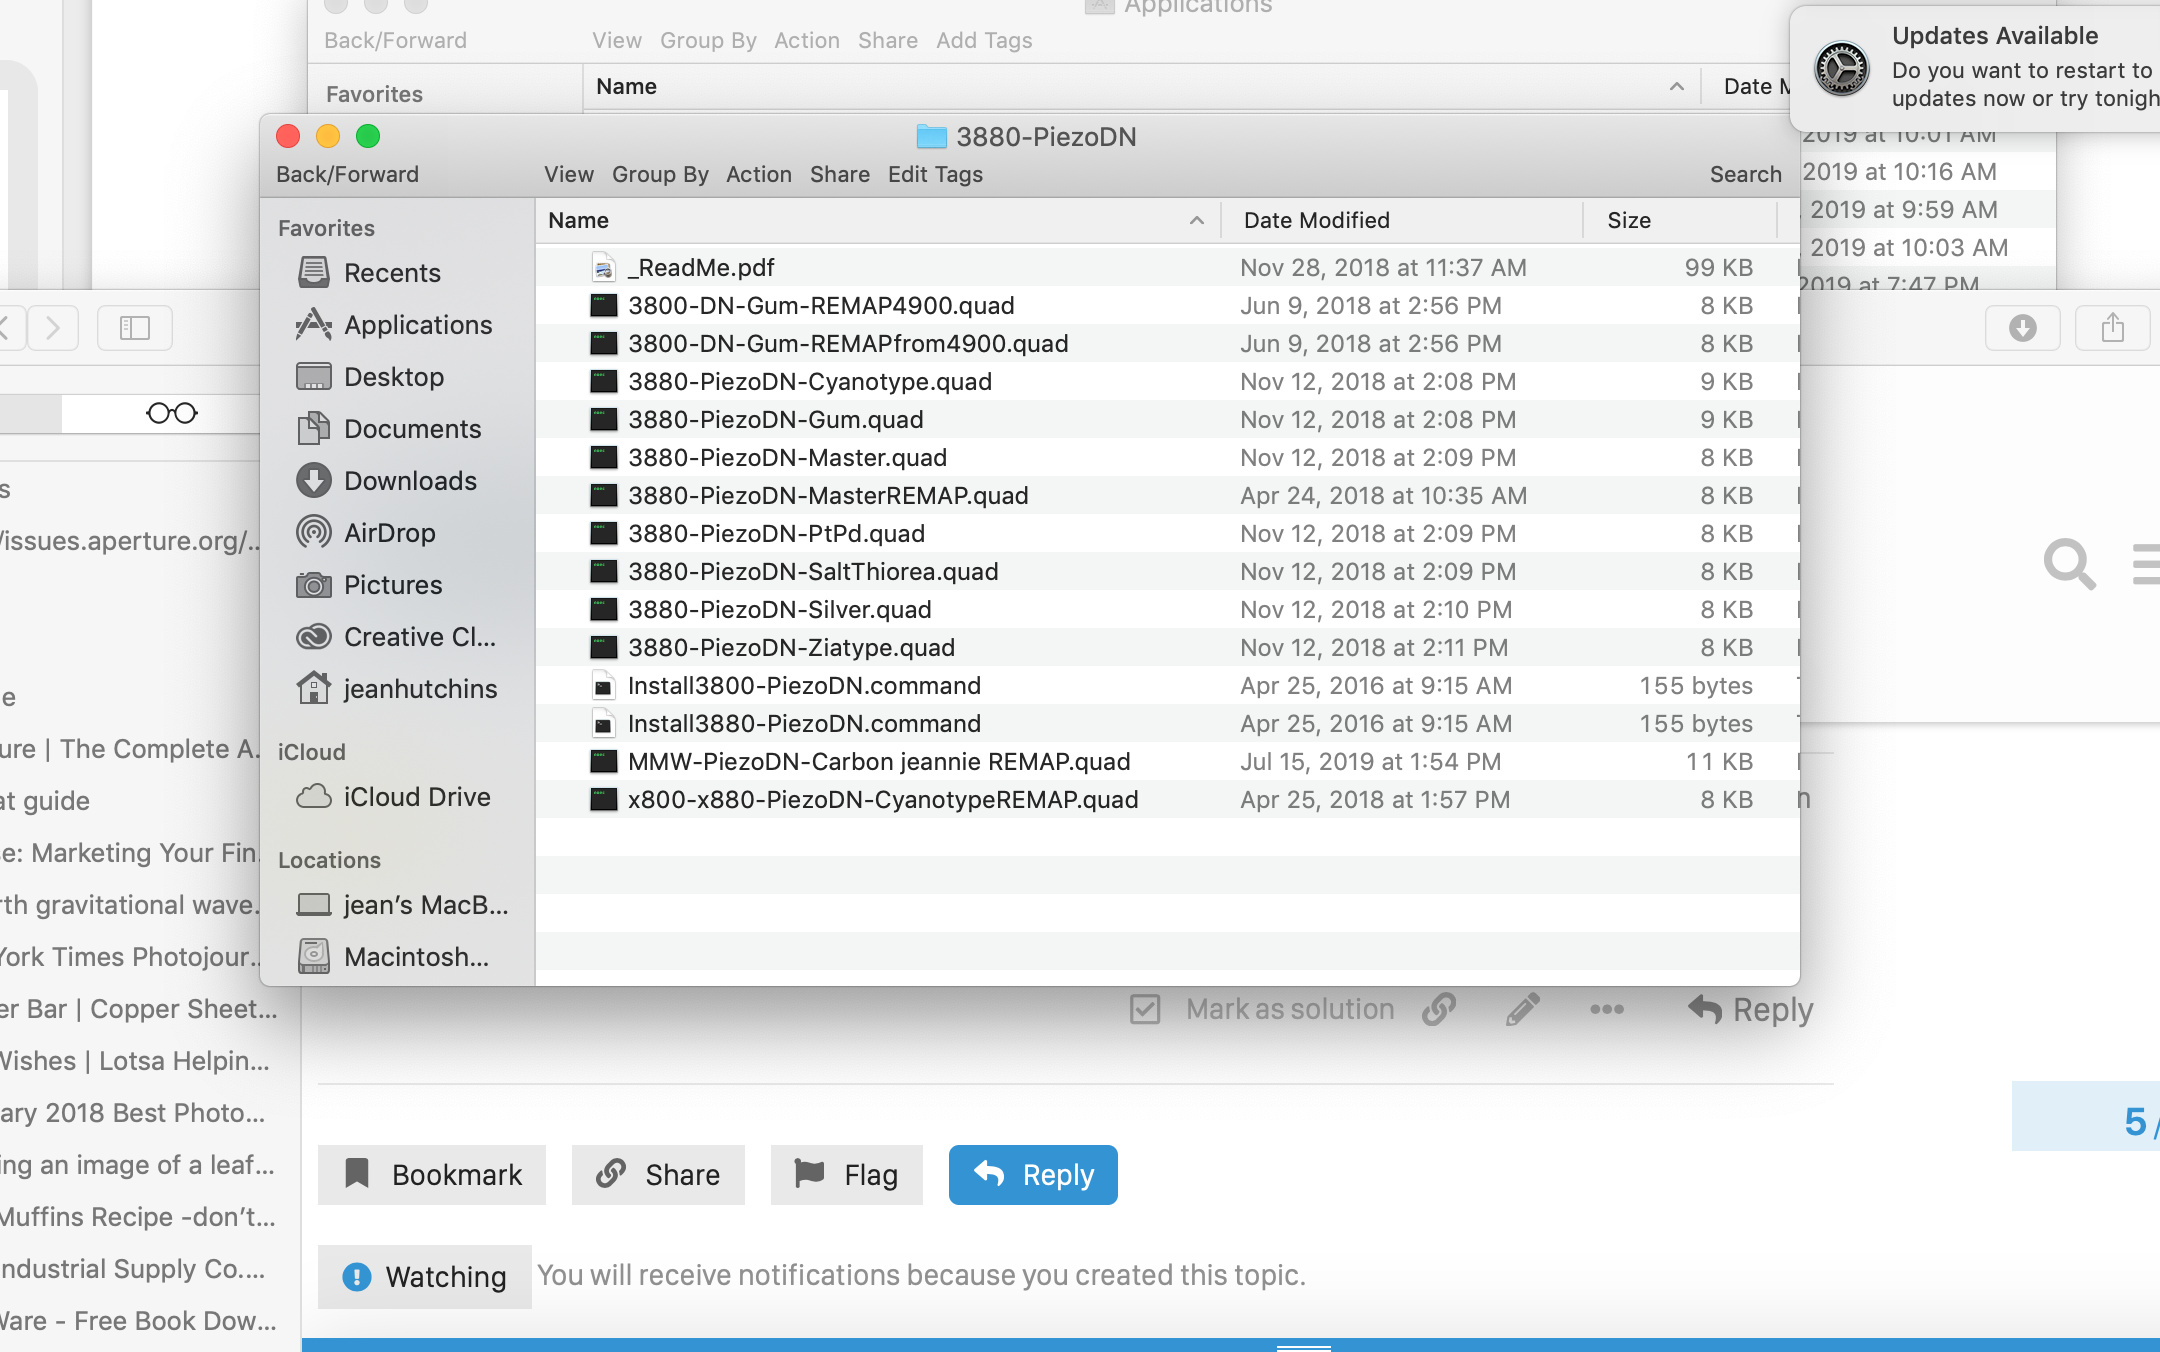
Task: Copy post link with chain icon
Action: click(x=1438, y=1010)
